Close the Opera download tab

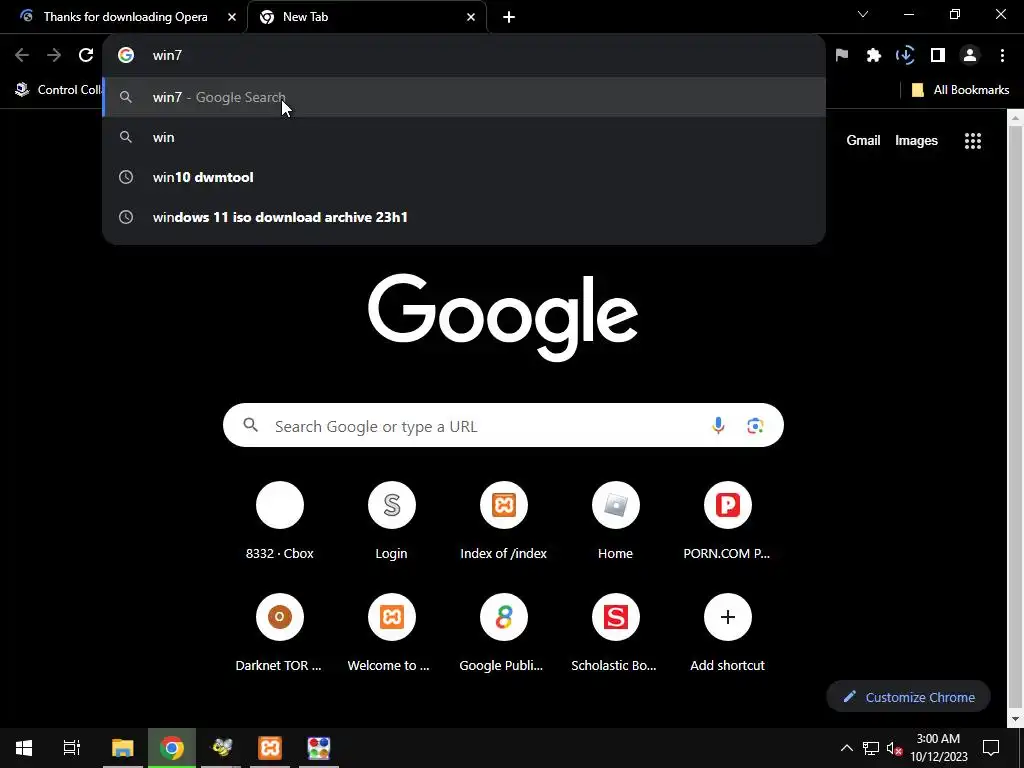click(232, 17)
